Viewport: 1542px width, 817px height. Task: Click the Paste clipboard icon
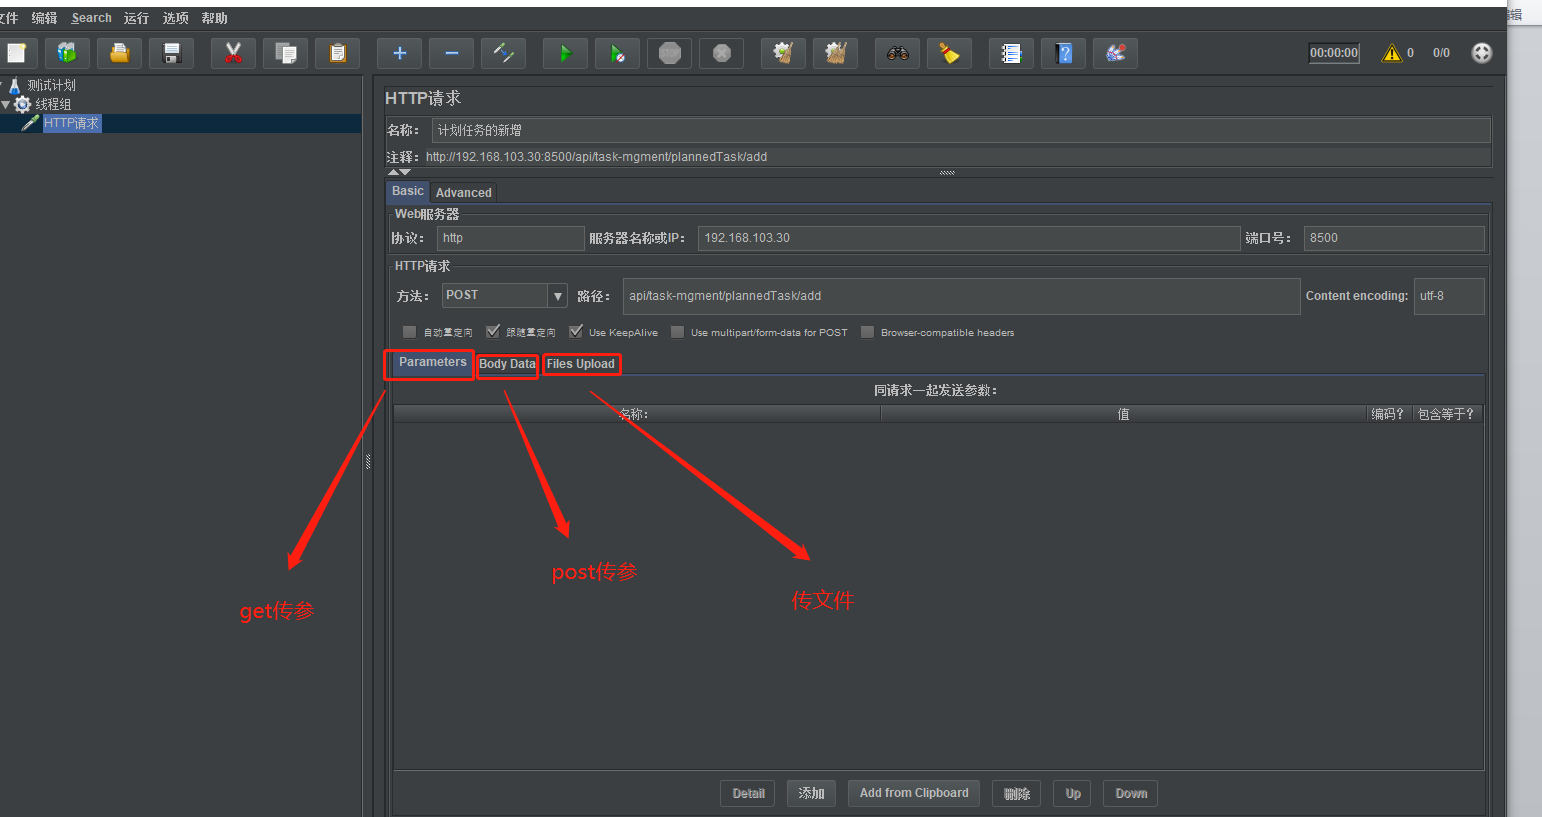click(x=337, y=53)
